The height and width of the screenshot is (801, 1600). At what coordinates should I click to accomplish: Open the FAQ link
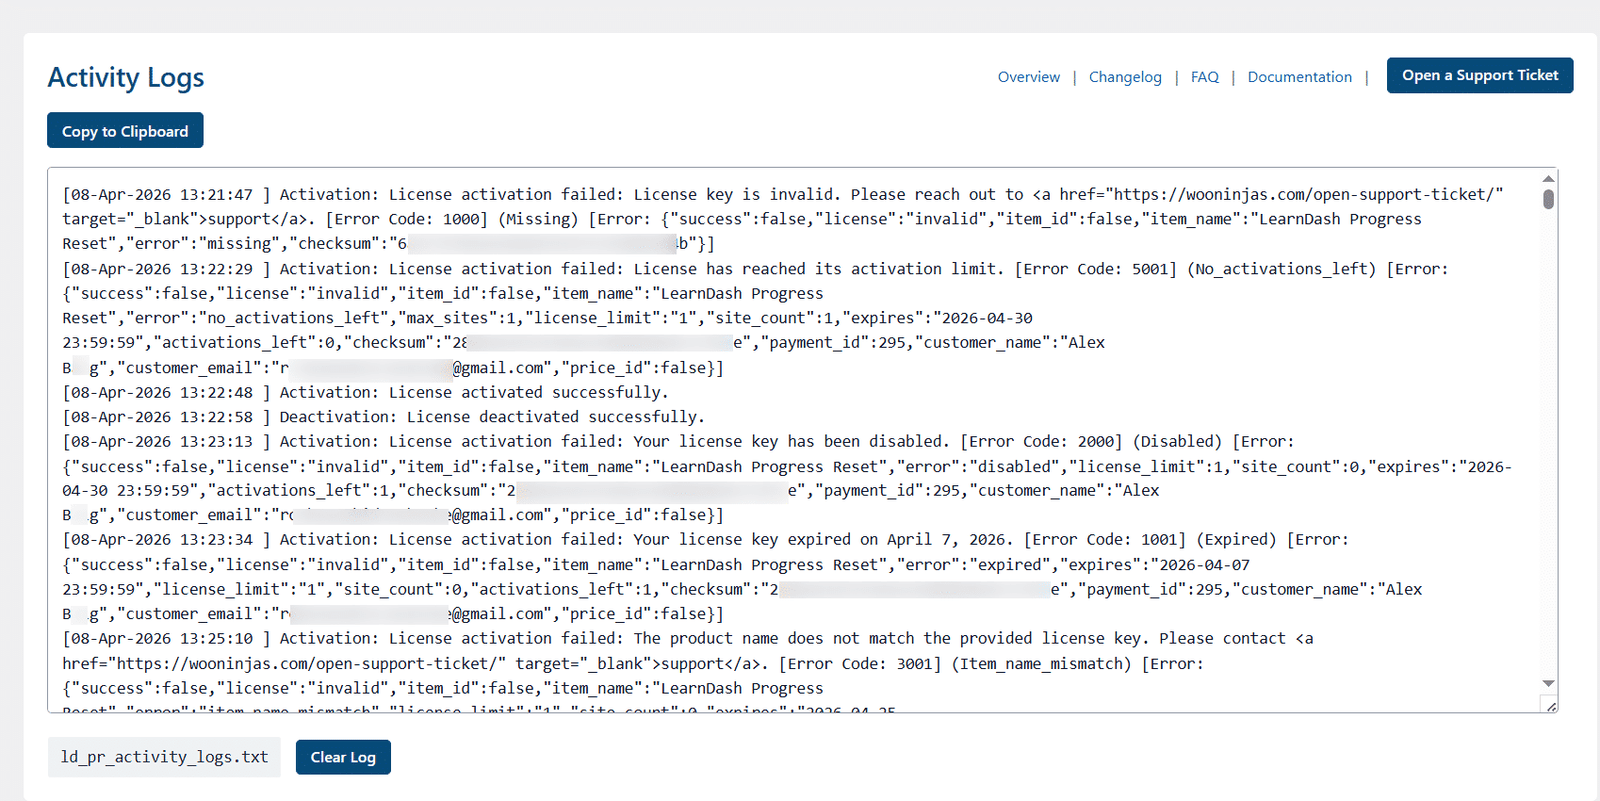(x=1205, y=77)
